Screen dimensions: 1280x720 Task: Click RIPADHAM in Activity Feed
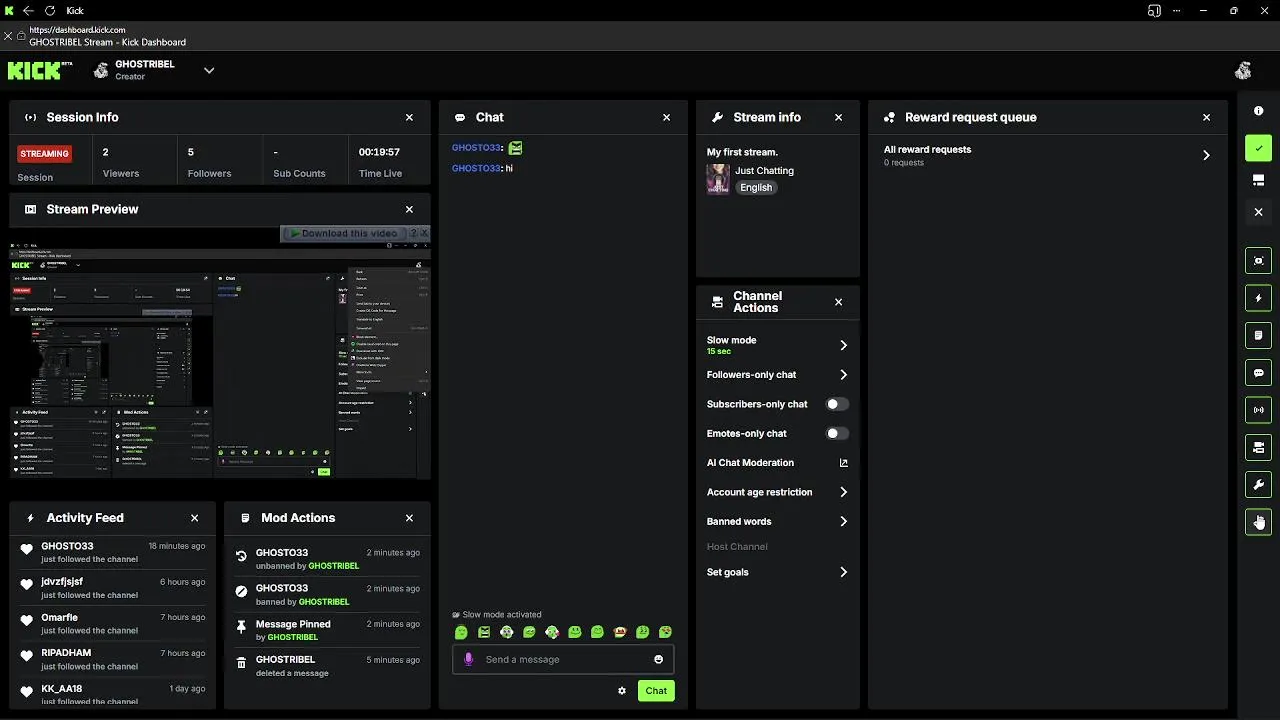(x=66, y=653)
